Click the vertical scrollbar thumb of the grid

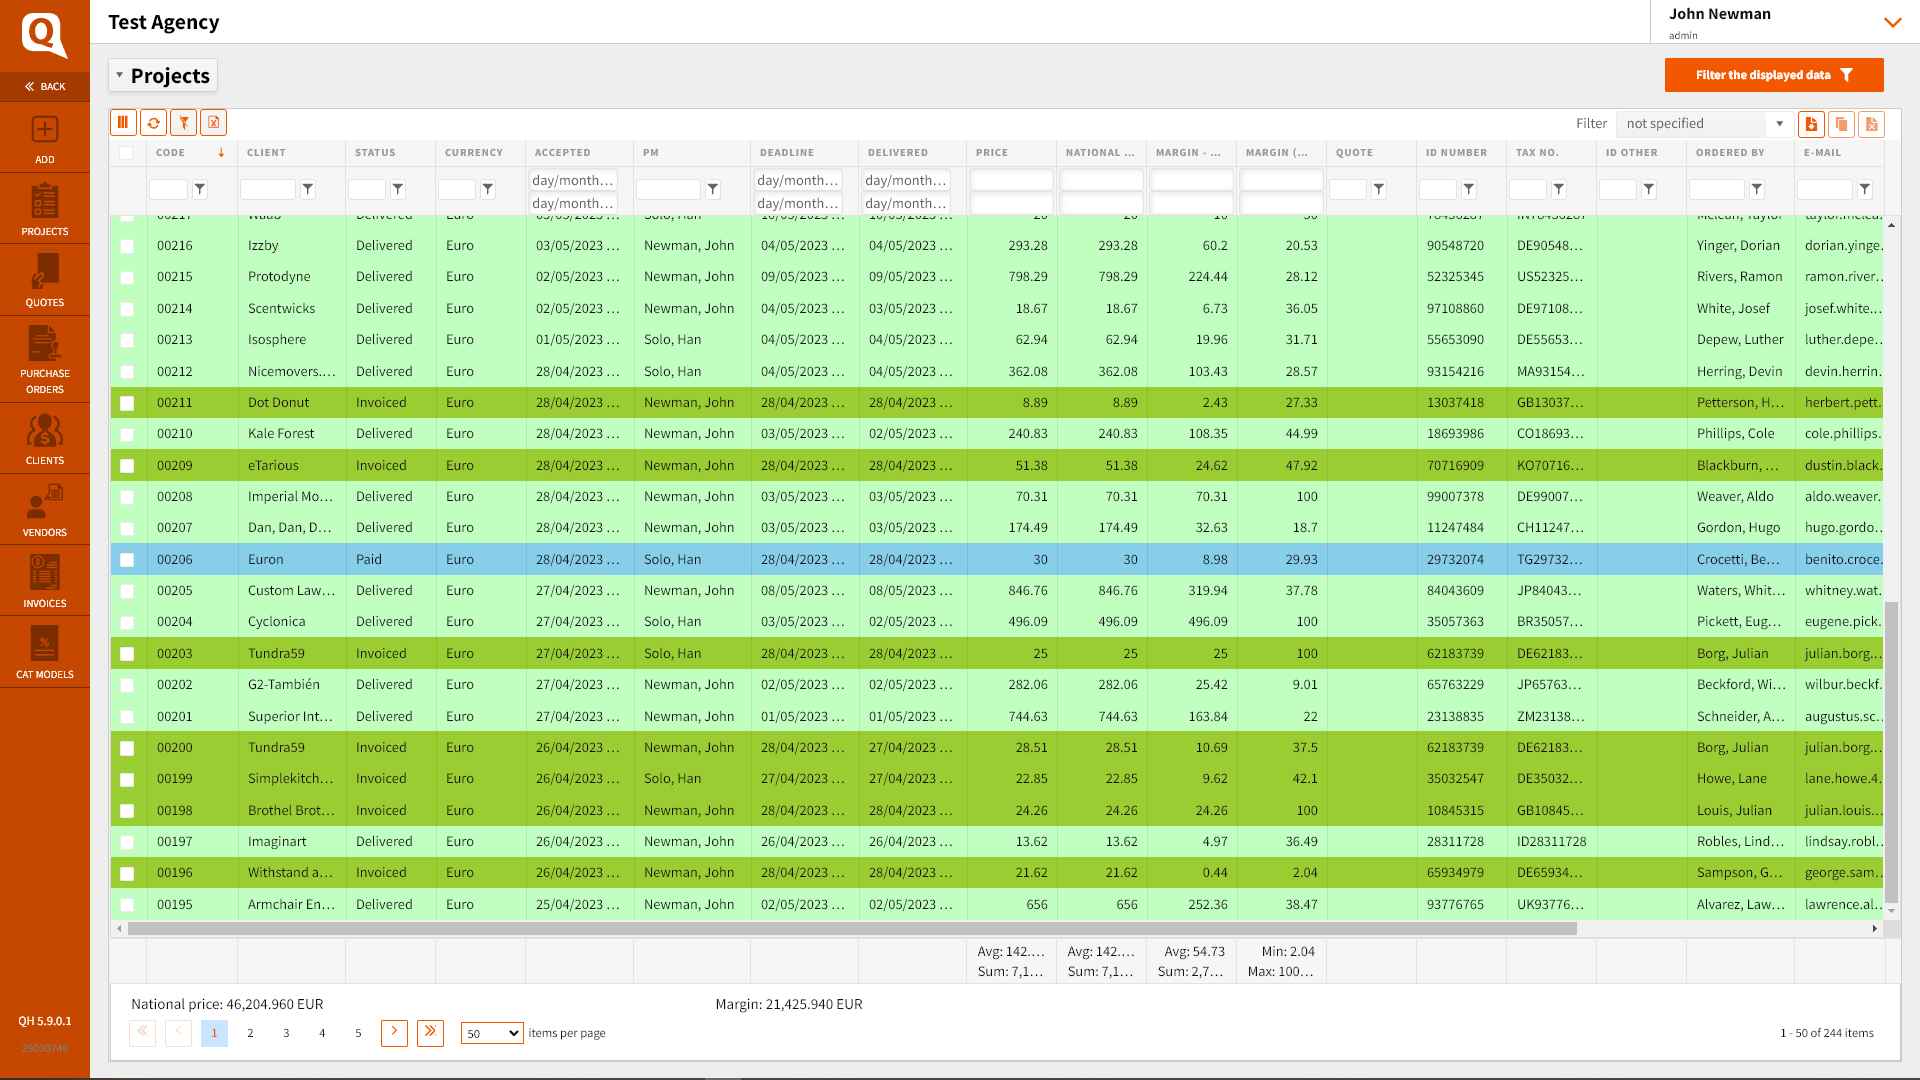coord(1891,752)
